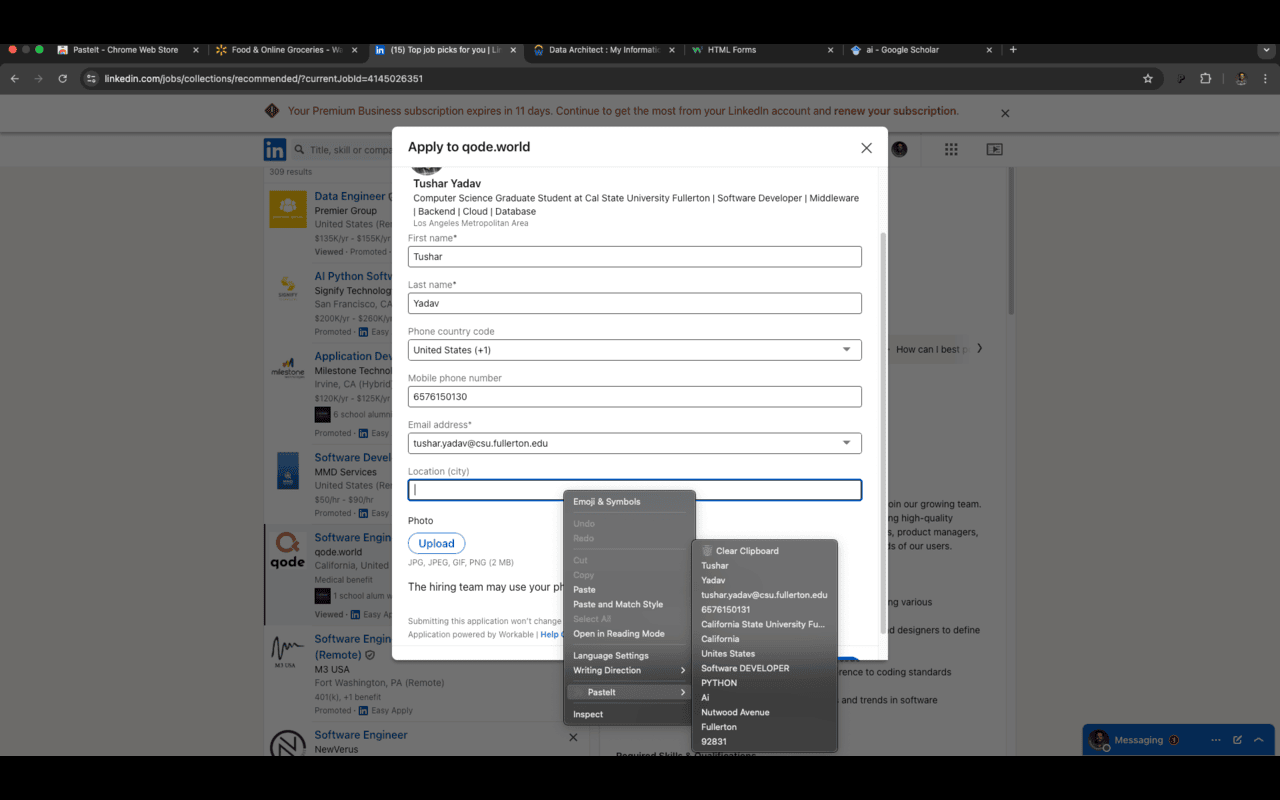The width and height of the screenshot is (1280, 800).
Task: Dismiss the Premium subscription banner
Action: [x=1005, y=113]
